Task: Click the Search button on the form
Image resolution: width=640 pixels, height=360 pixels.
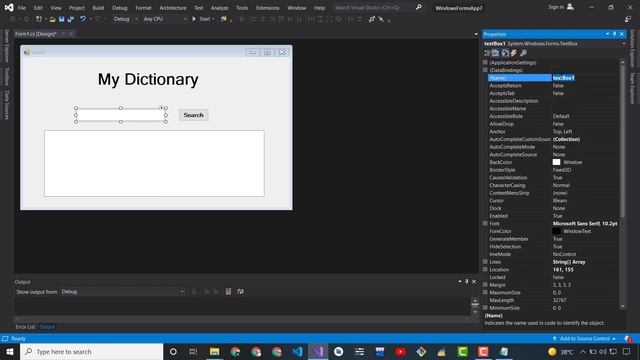Action: click(193, 115)
